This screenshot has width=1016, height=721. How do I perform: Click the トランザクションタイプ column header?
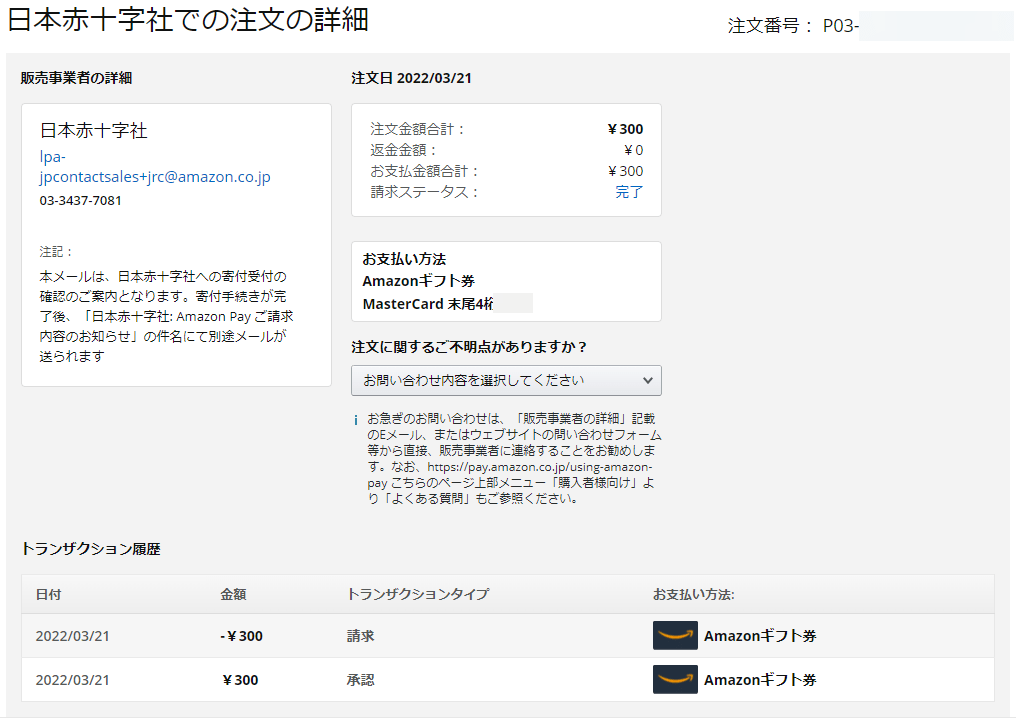[x=418, y=594]
